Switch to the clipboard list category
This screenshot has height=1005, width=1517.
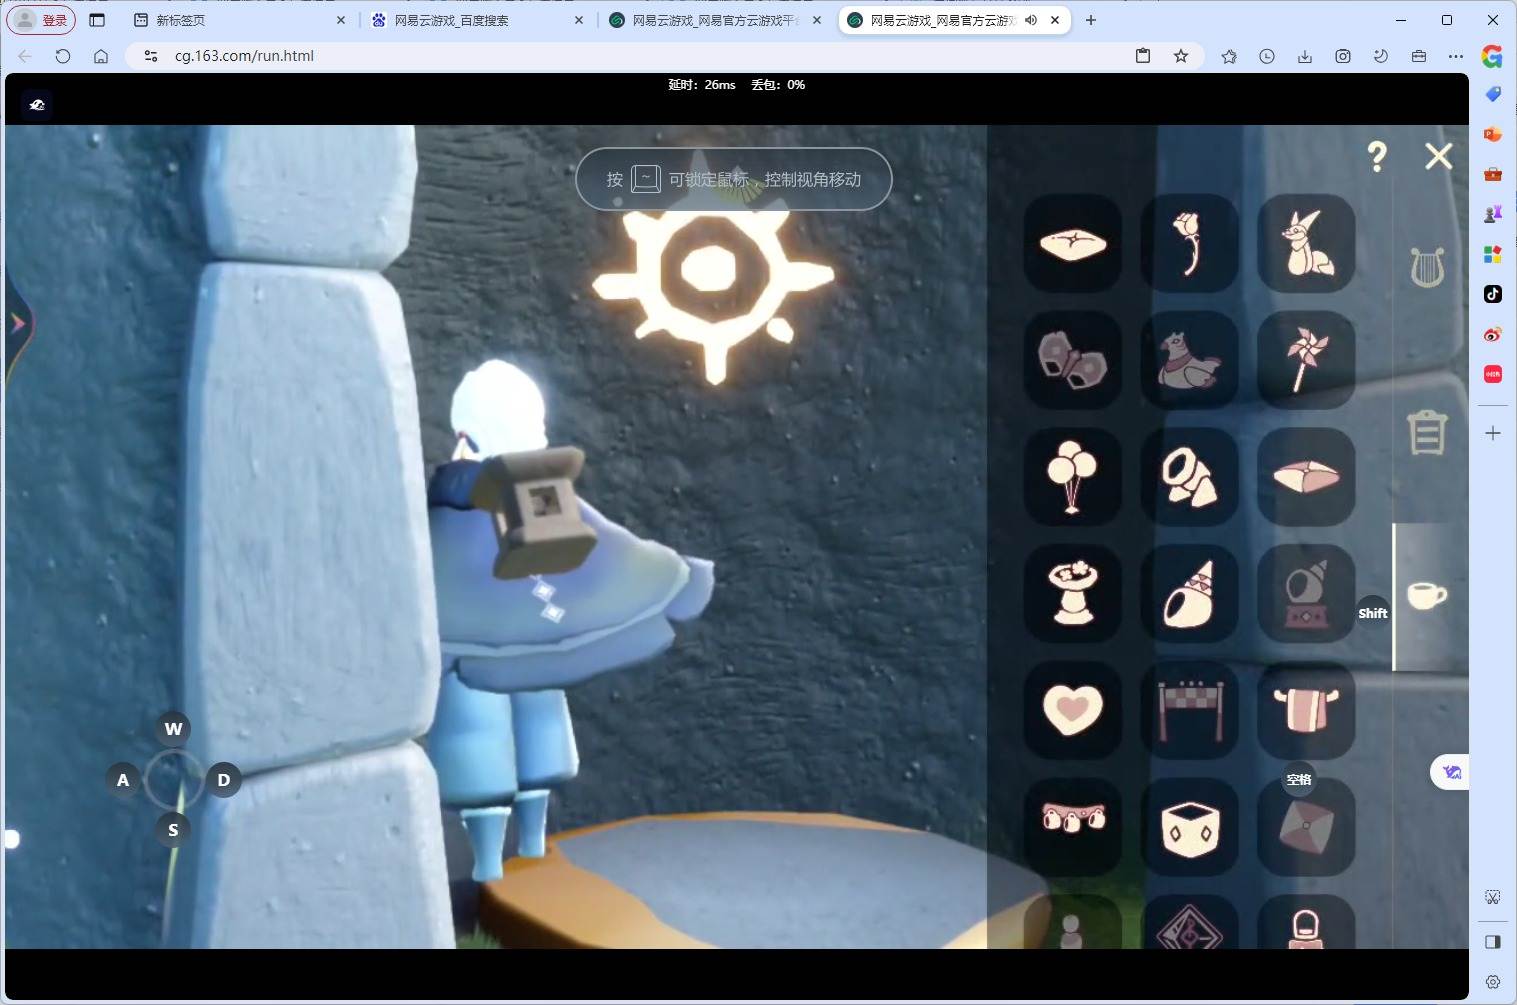coord(1427,432)
